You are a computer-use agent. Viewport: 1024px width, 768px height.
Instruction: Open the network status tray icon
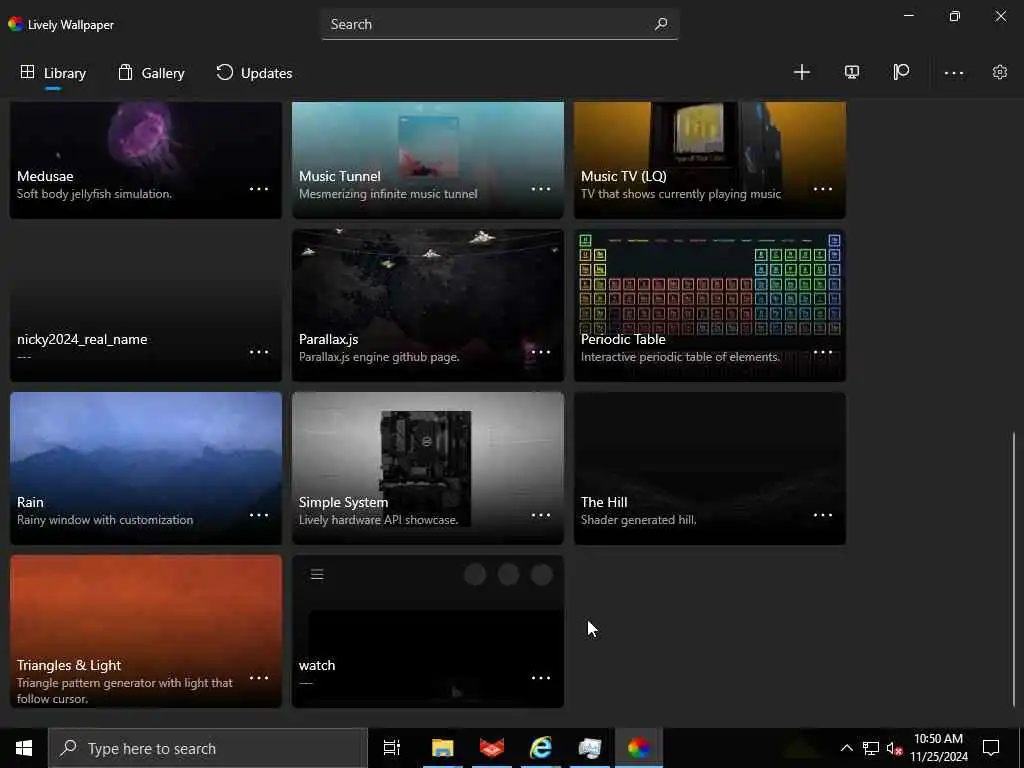coord(871,748)
